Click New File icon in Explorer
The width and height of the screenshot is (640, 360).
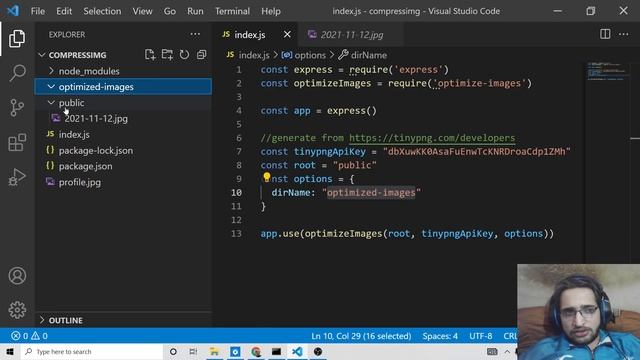pyautogui.click(x=150, y=55)
